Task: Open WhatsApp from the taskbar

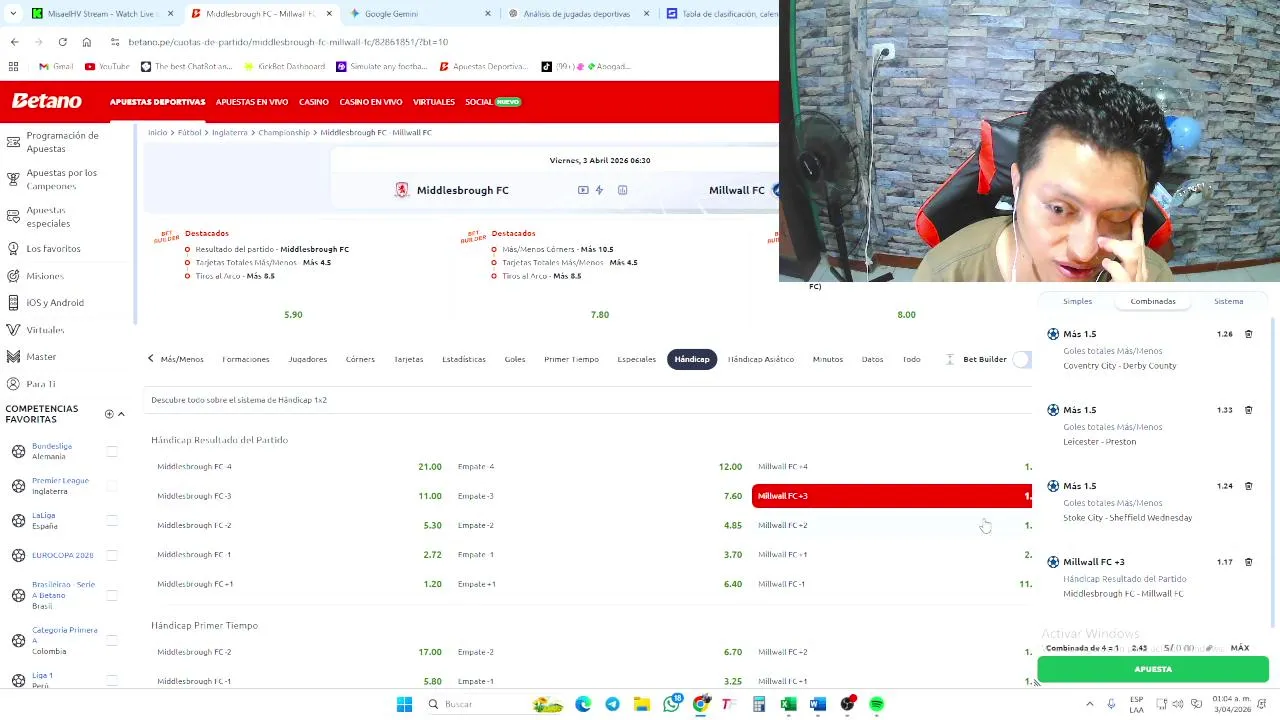Action: (671, 704)
